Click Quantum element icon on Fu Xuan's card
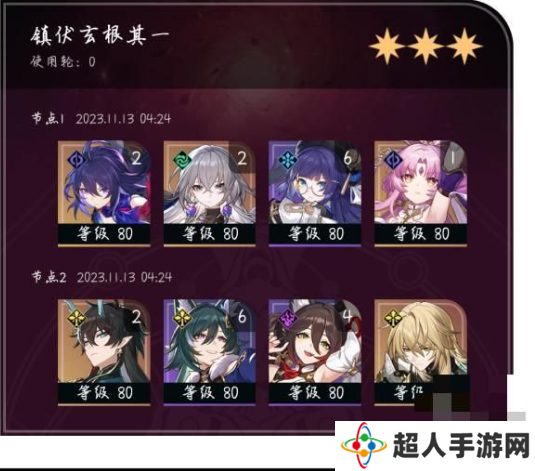 391,159
